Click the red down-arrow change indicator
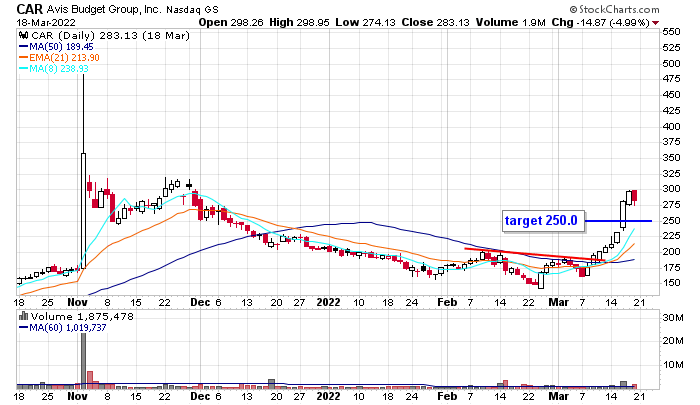700x405 pixels. pyautogui.click(x=655, y=23)
